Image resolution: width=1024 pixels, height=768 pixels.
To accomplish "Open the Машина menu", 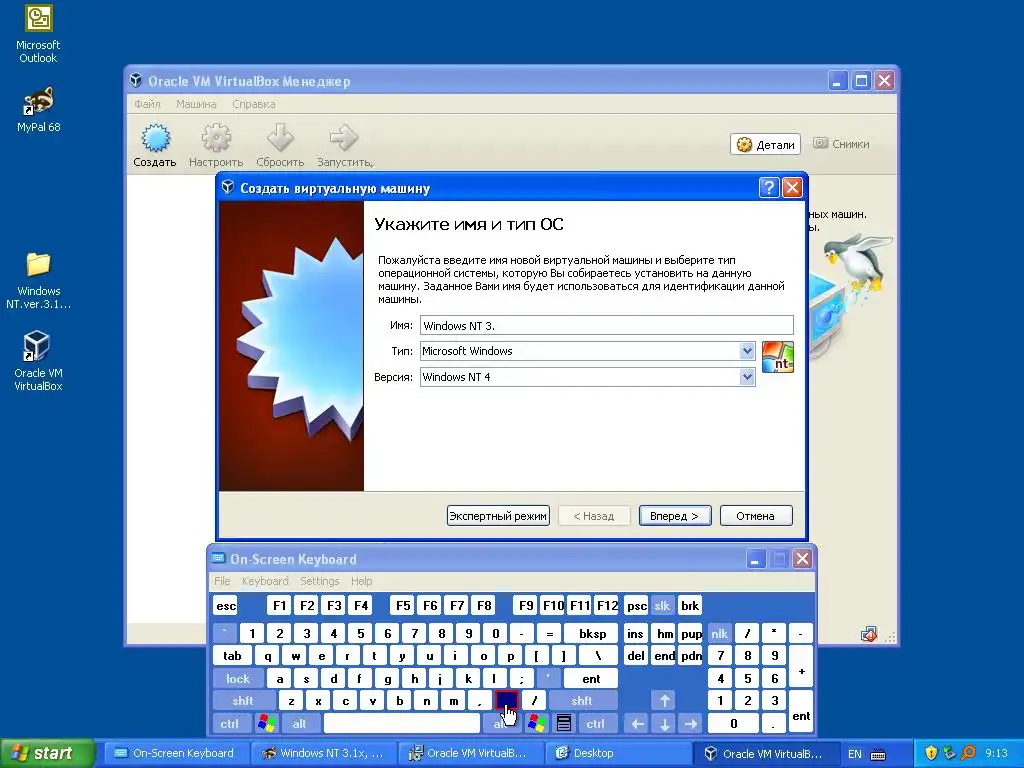I will tap(196, 104).
